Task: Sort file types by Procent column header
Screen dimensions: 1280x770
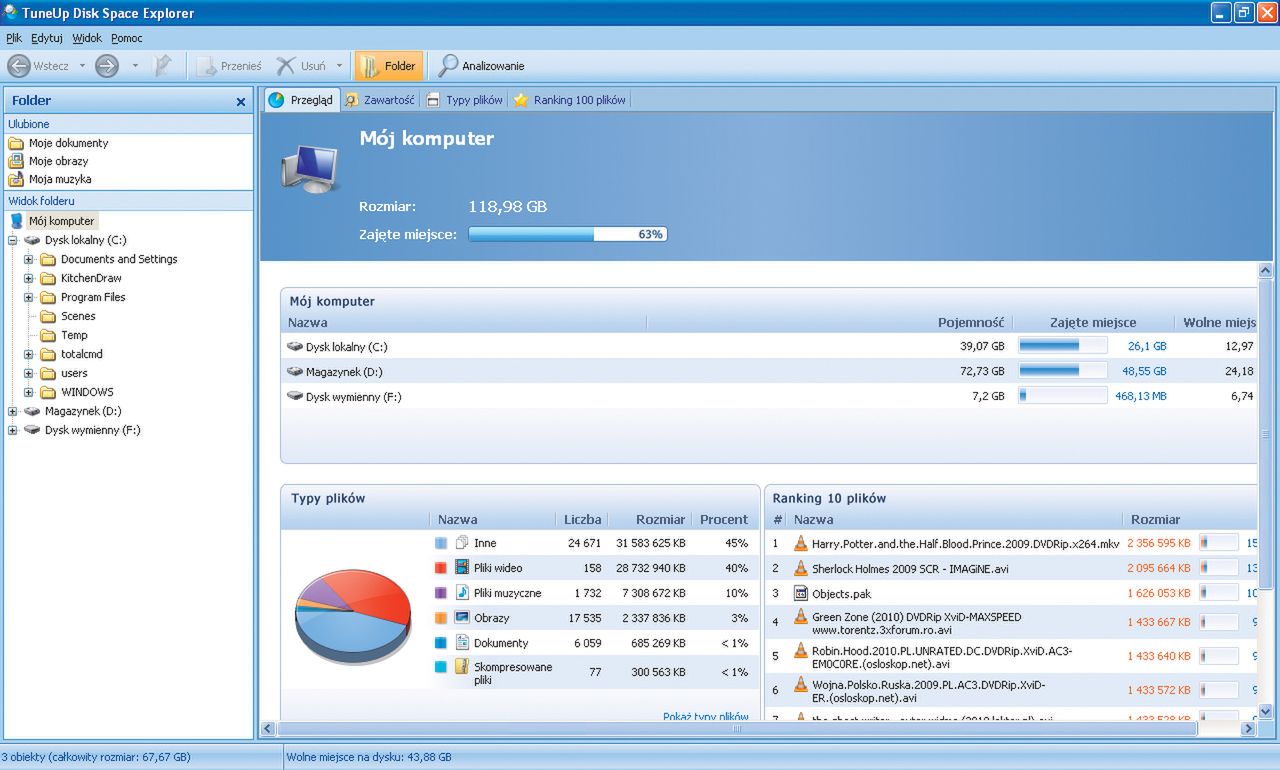Action: [724, 519]
